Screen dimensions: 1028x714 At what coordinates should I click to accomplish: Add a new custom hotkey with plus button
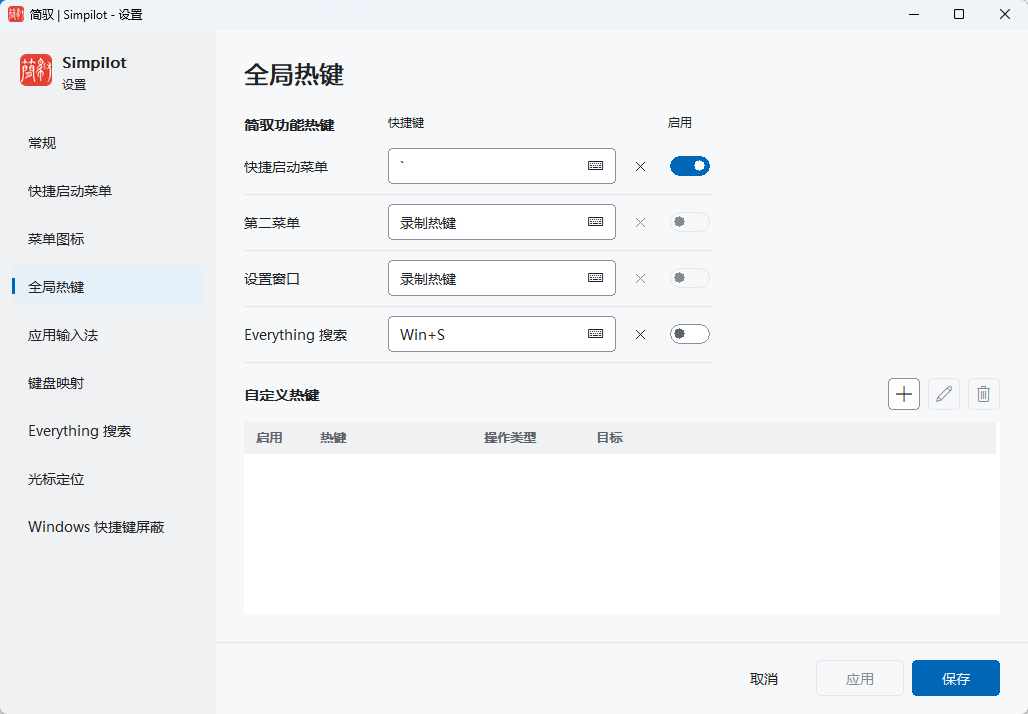click(x=903, y=394)
